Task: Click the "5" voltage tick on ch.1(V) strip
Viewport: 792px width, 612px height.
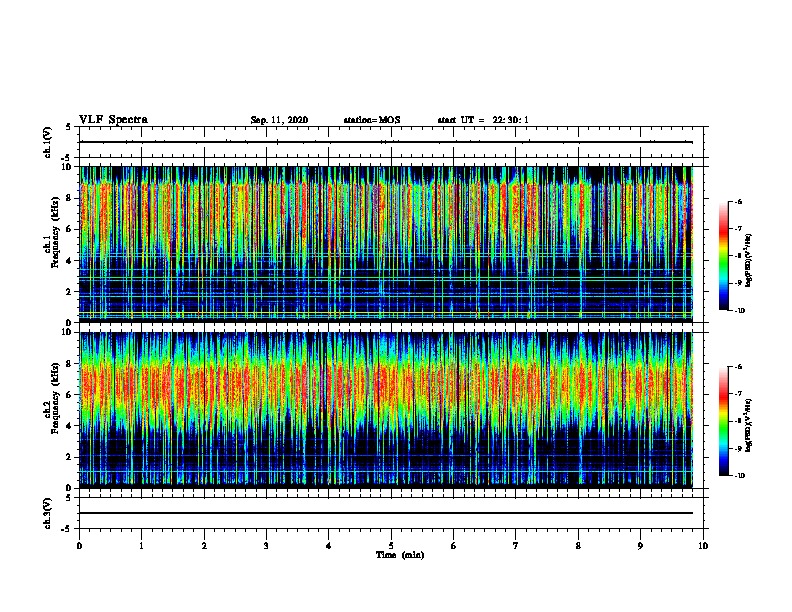Action: pyautogui.click(x=69, y=127)
